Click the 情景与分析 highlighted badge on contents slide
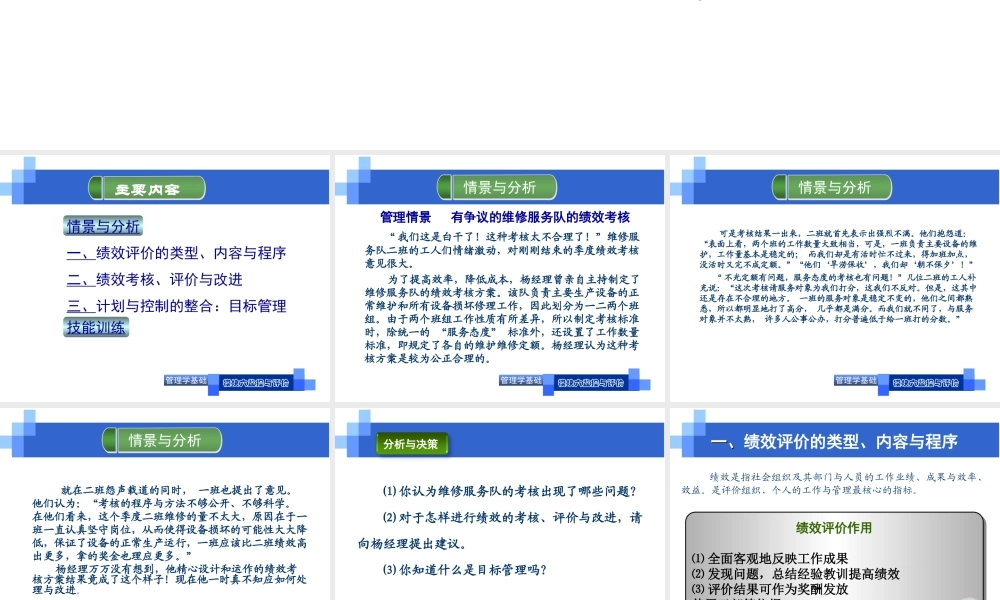The width and height of the screenshot is (1000, 600). 103,225
